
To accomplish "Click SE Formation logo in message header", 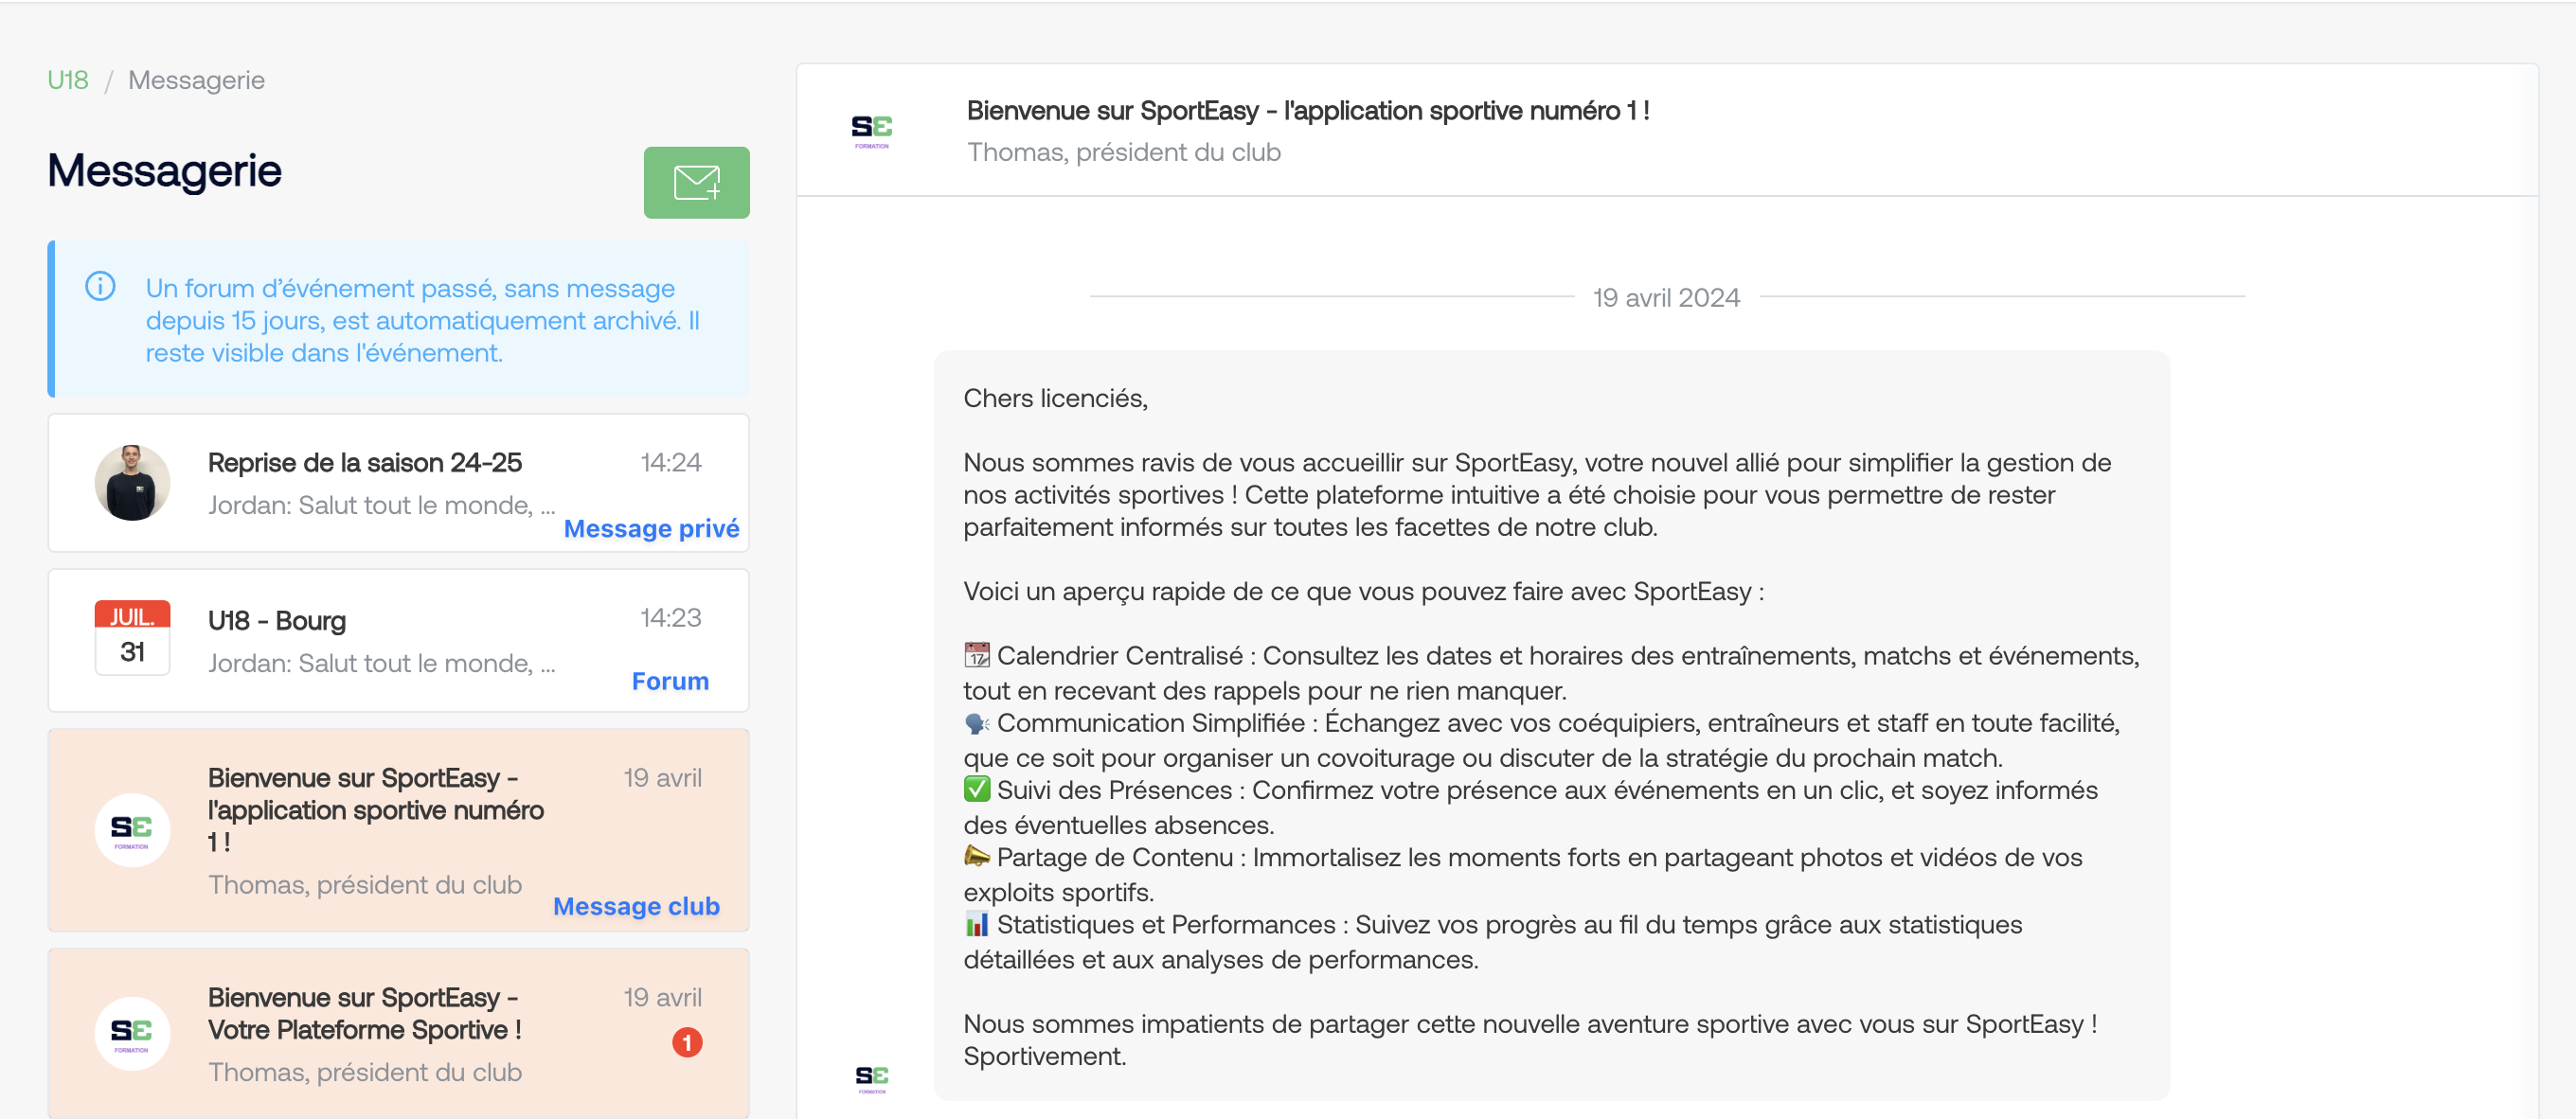I will [x=871, y=130].
